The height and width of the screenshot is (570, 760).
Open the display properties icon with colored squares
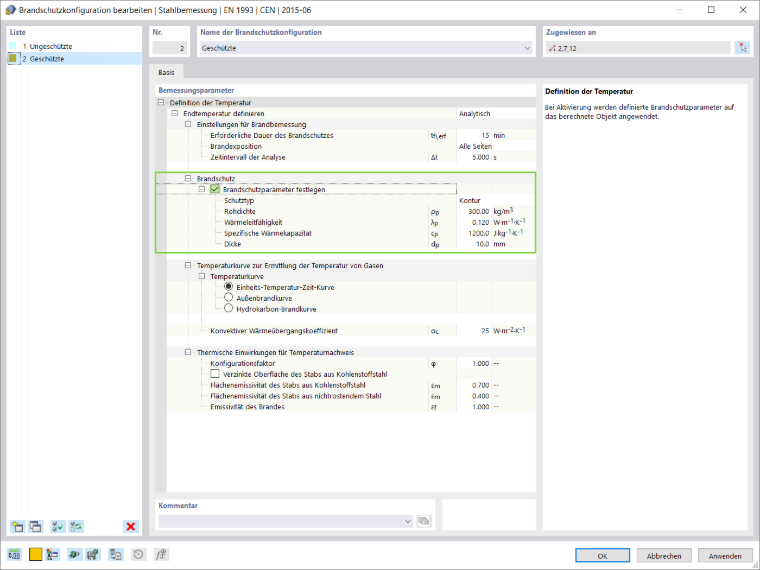[52, 554]
